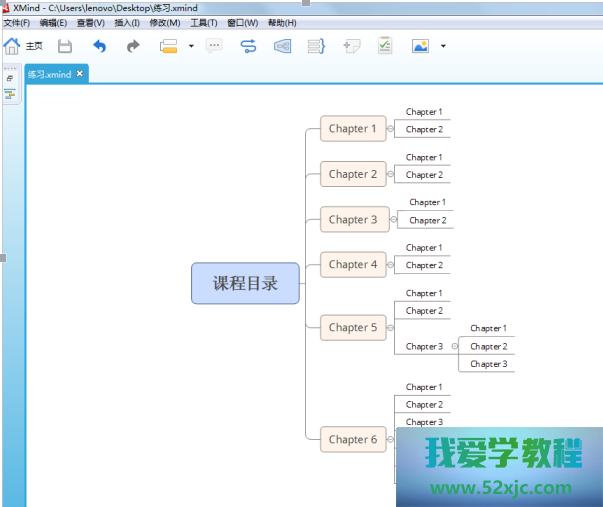Click the Insert image icon
The width and height of the screenshot is (603, 507).
(x=420, y=46)
